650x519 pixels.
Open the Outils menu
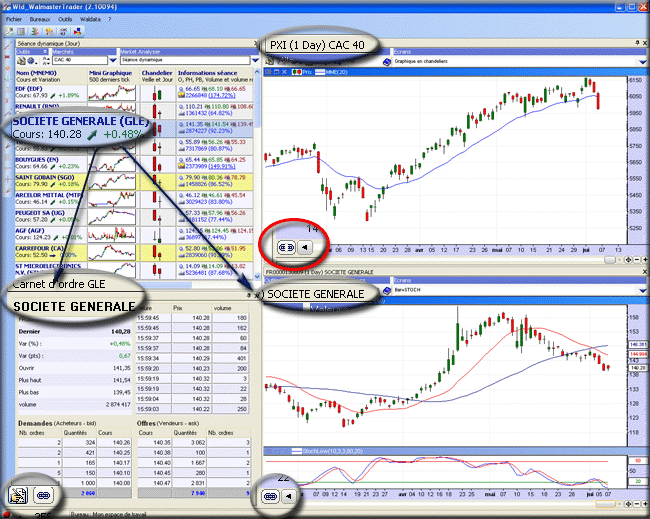click(x=65, y=19)
